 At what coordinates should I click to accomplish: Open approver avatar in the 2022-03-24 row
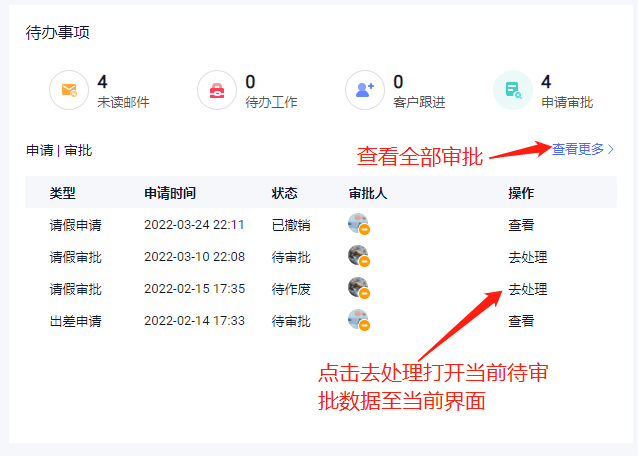pos(359,224)
